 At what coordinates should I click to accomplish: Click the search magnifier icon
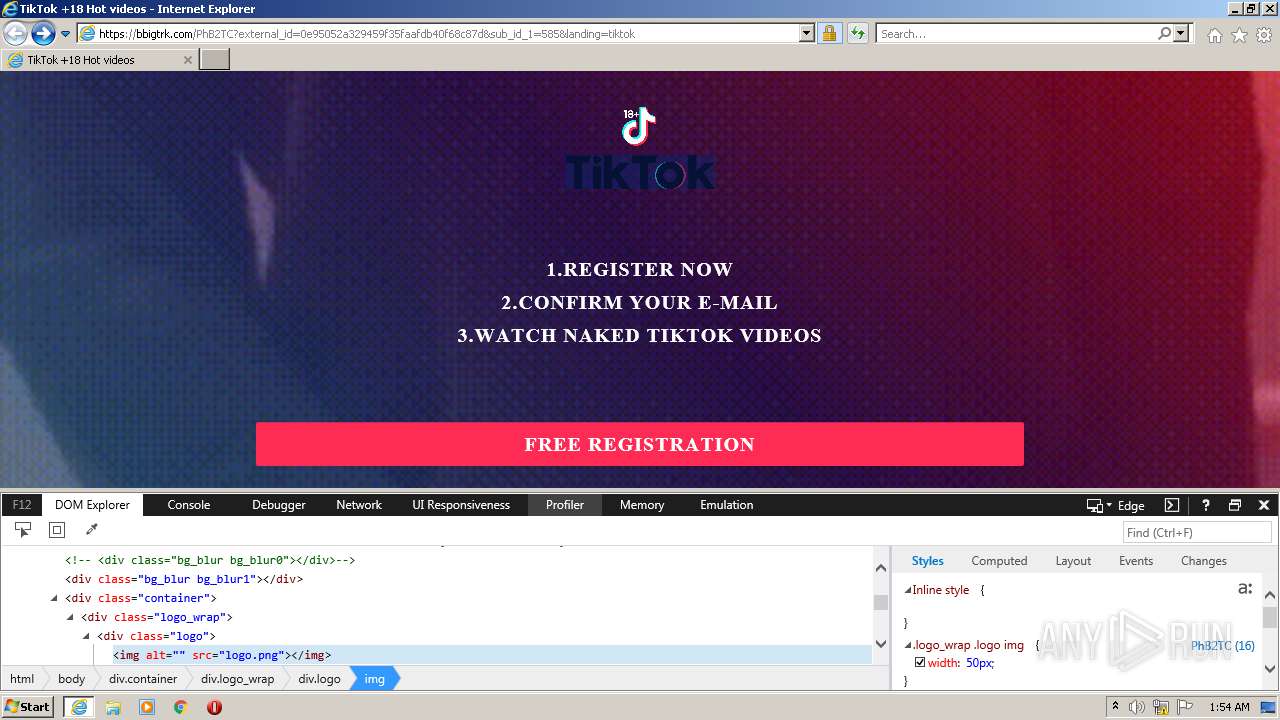(x=1164, y=33)
